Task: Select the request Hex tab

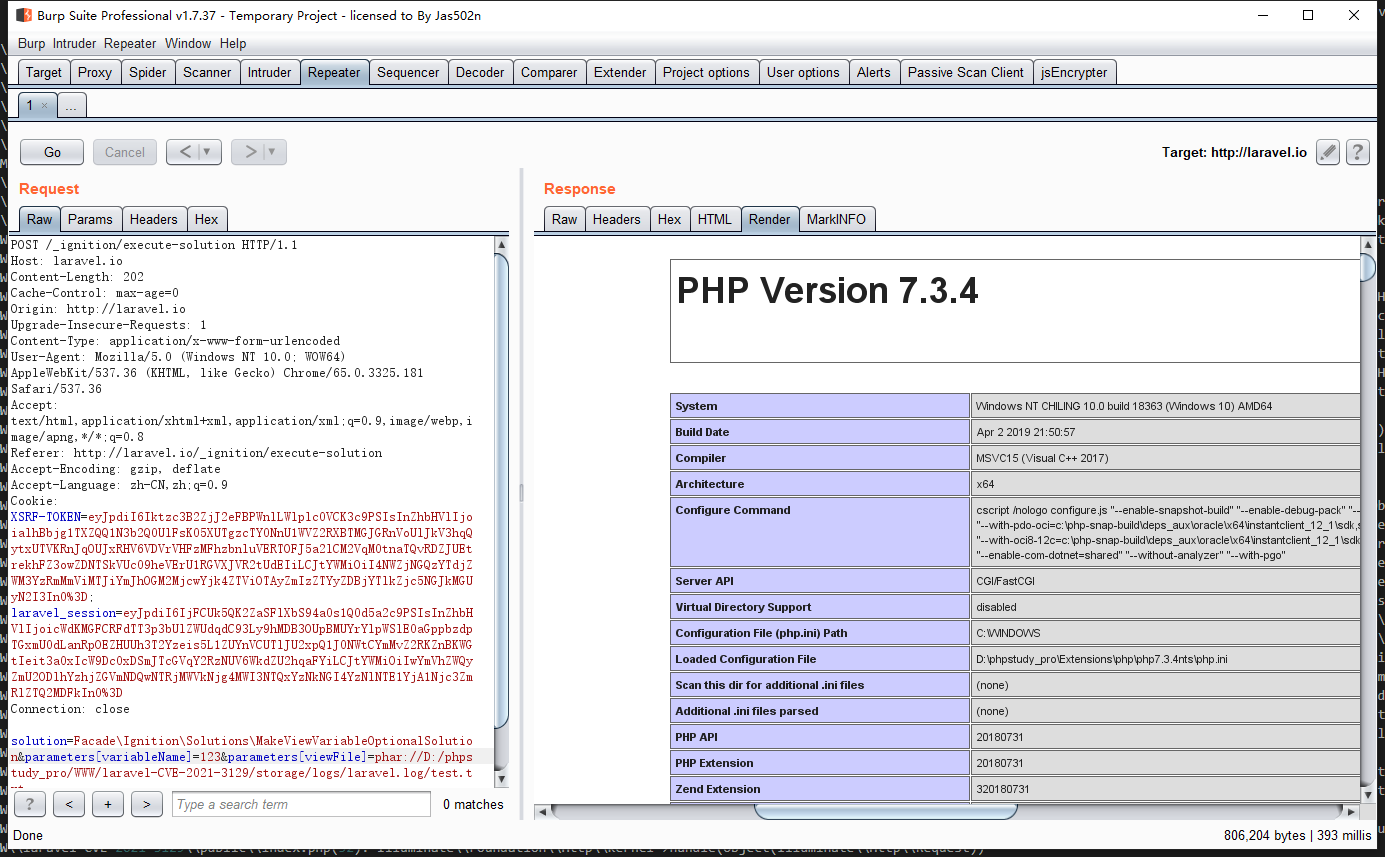Action: pos(207,219)
